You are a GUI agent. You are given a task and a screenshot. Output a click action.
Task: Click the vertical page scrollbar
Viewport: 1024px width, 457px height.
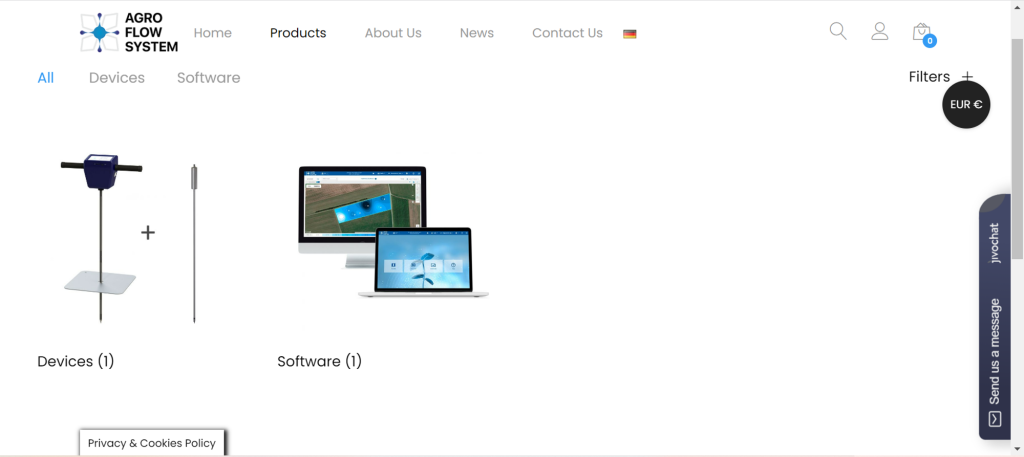(x=1017, y=147)
